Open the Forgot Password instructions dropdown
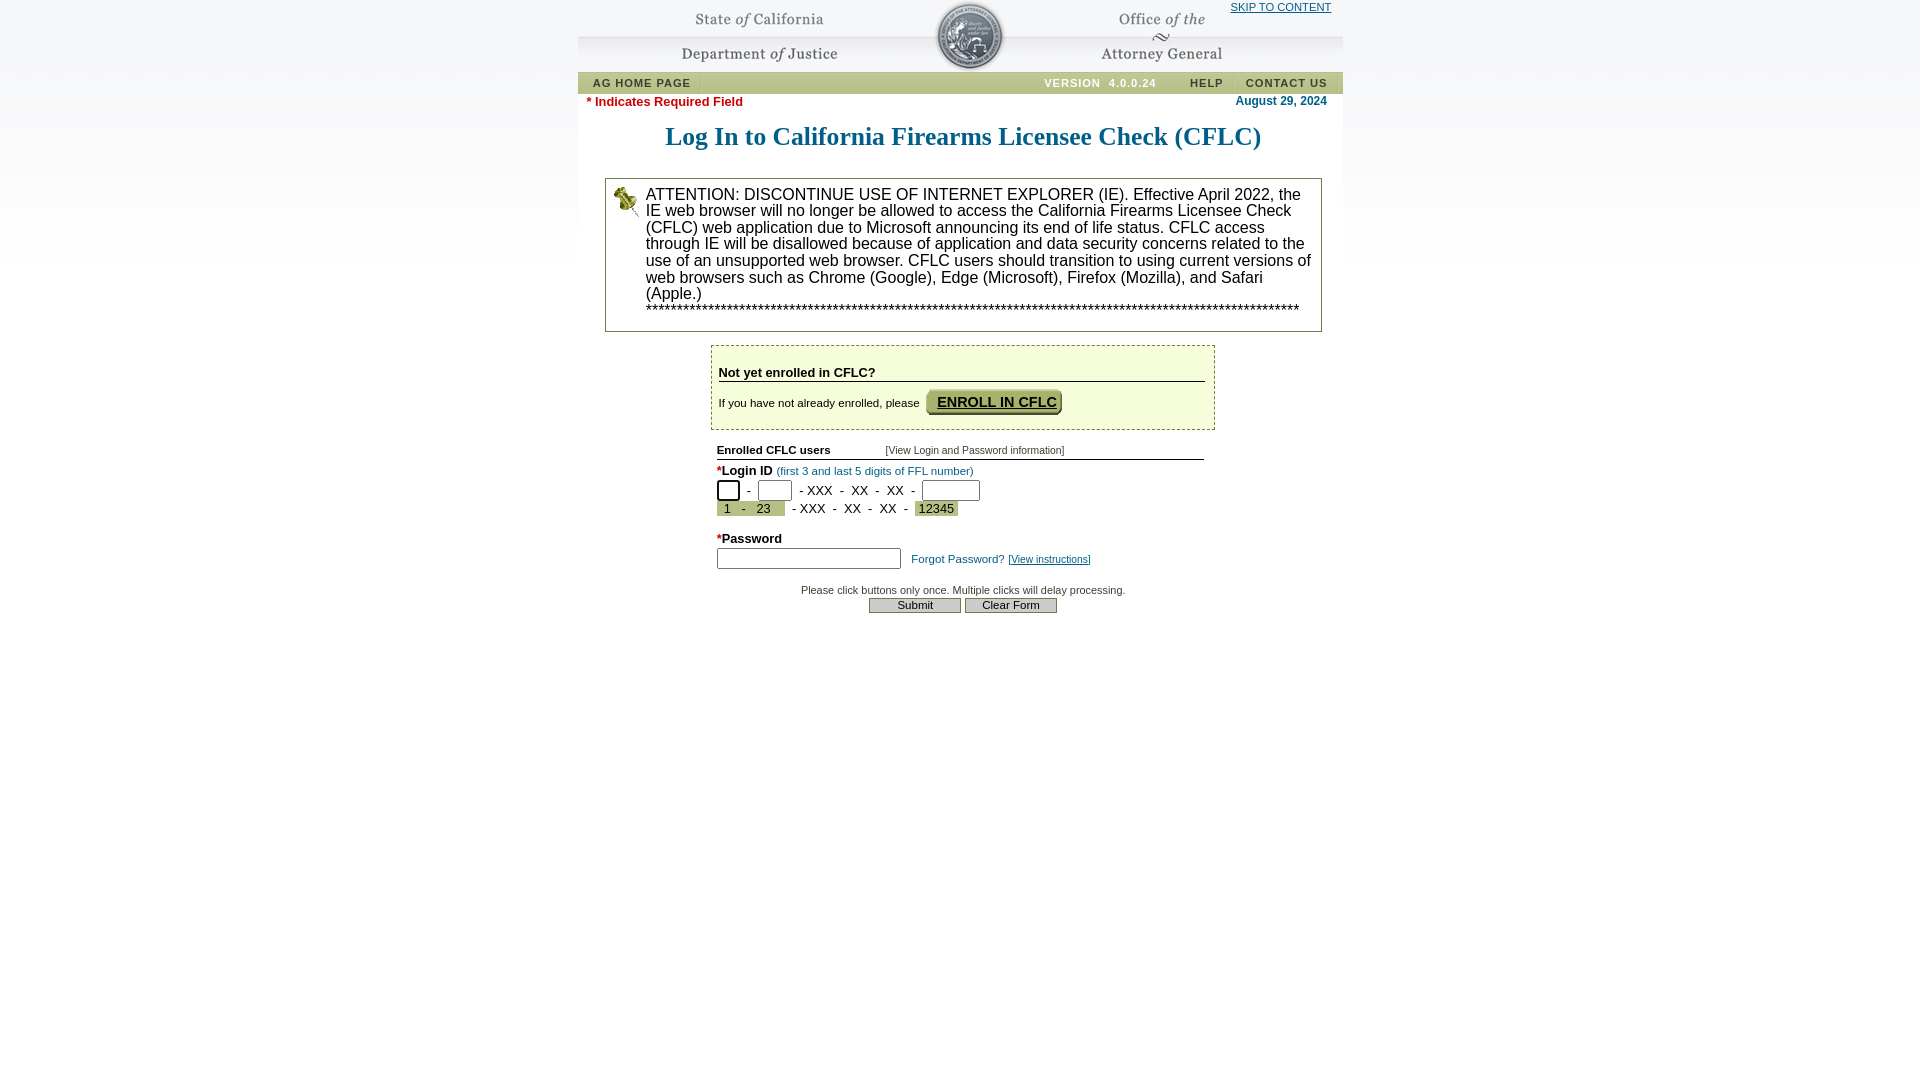The height and width of the screenshot is (1080, 1920). point(1050,559)
